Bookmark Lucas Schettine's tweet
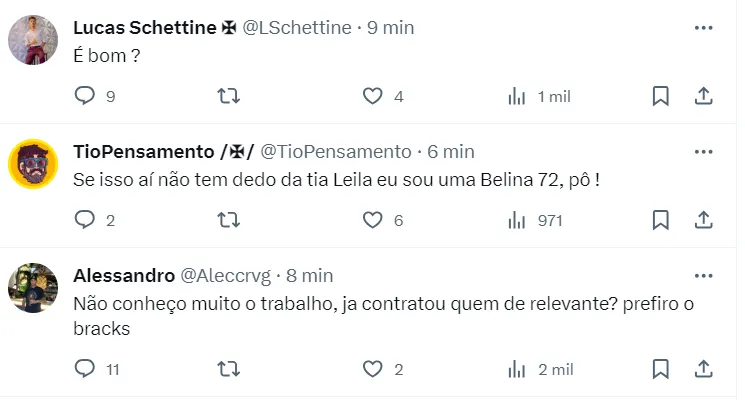 (x=660, y=96)
